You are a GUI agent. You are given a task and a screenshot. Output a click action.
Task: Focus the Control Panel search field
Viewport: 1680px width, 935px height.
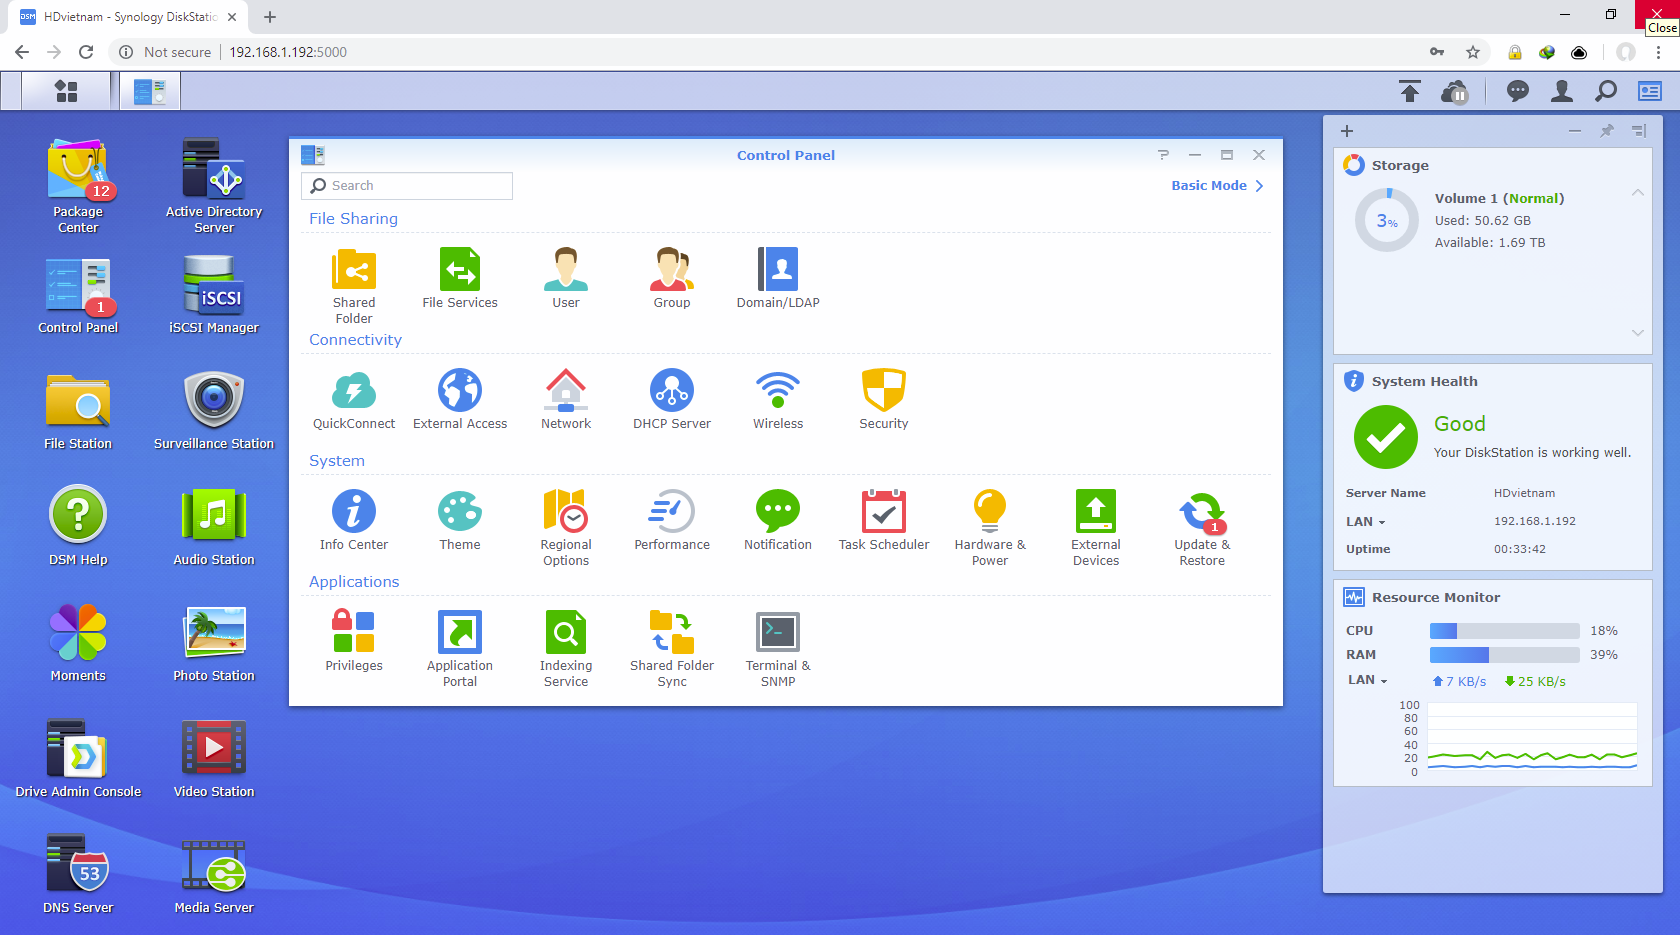[x=407, y=186]
